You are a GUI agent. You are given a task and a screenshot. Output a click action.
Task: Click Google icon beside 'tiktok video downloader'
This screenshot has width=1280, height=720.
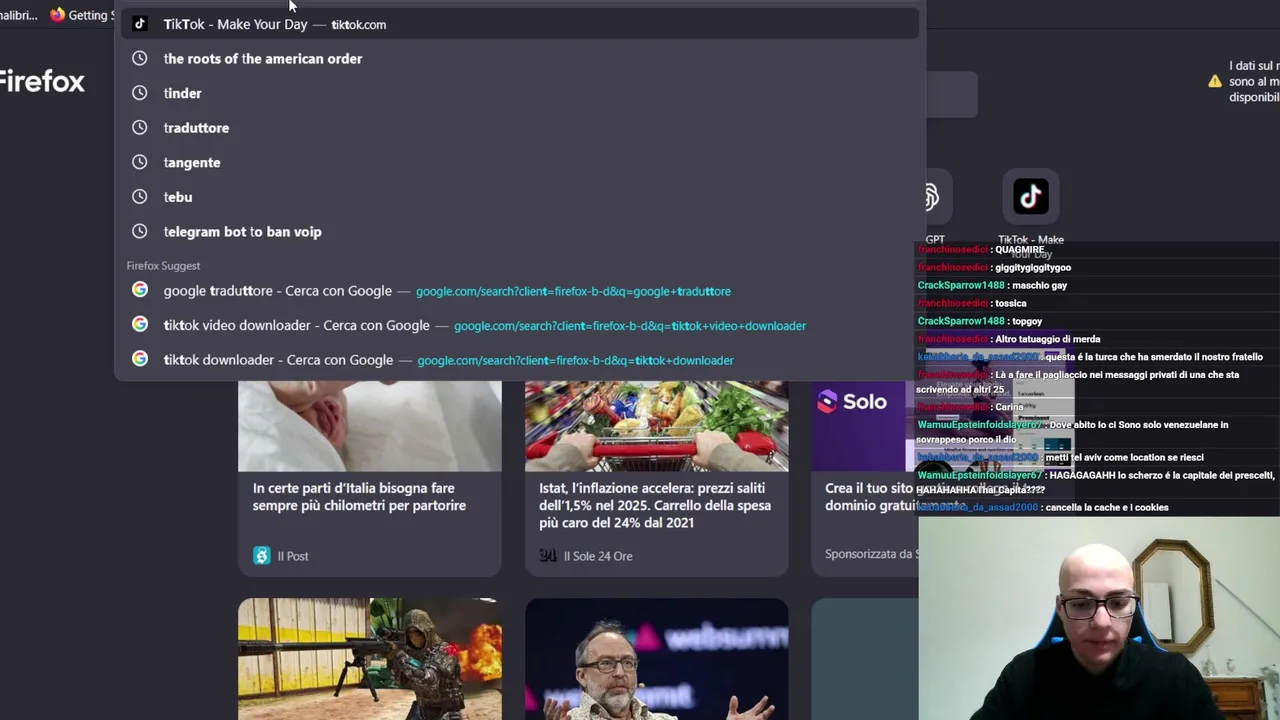pos(140,324)
